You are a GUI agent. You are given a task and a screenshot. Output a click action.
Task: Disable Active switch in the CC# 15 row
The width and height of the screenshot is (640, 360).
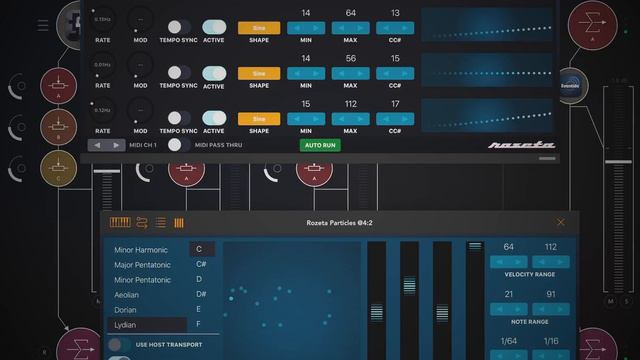pyautogui.click(x=214, y=73)
